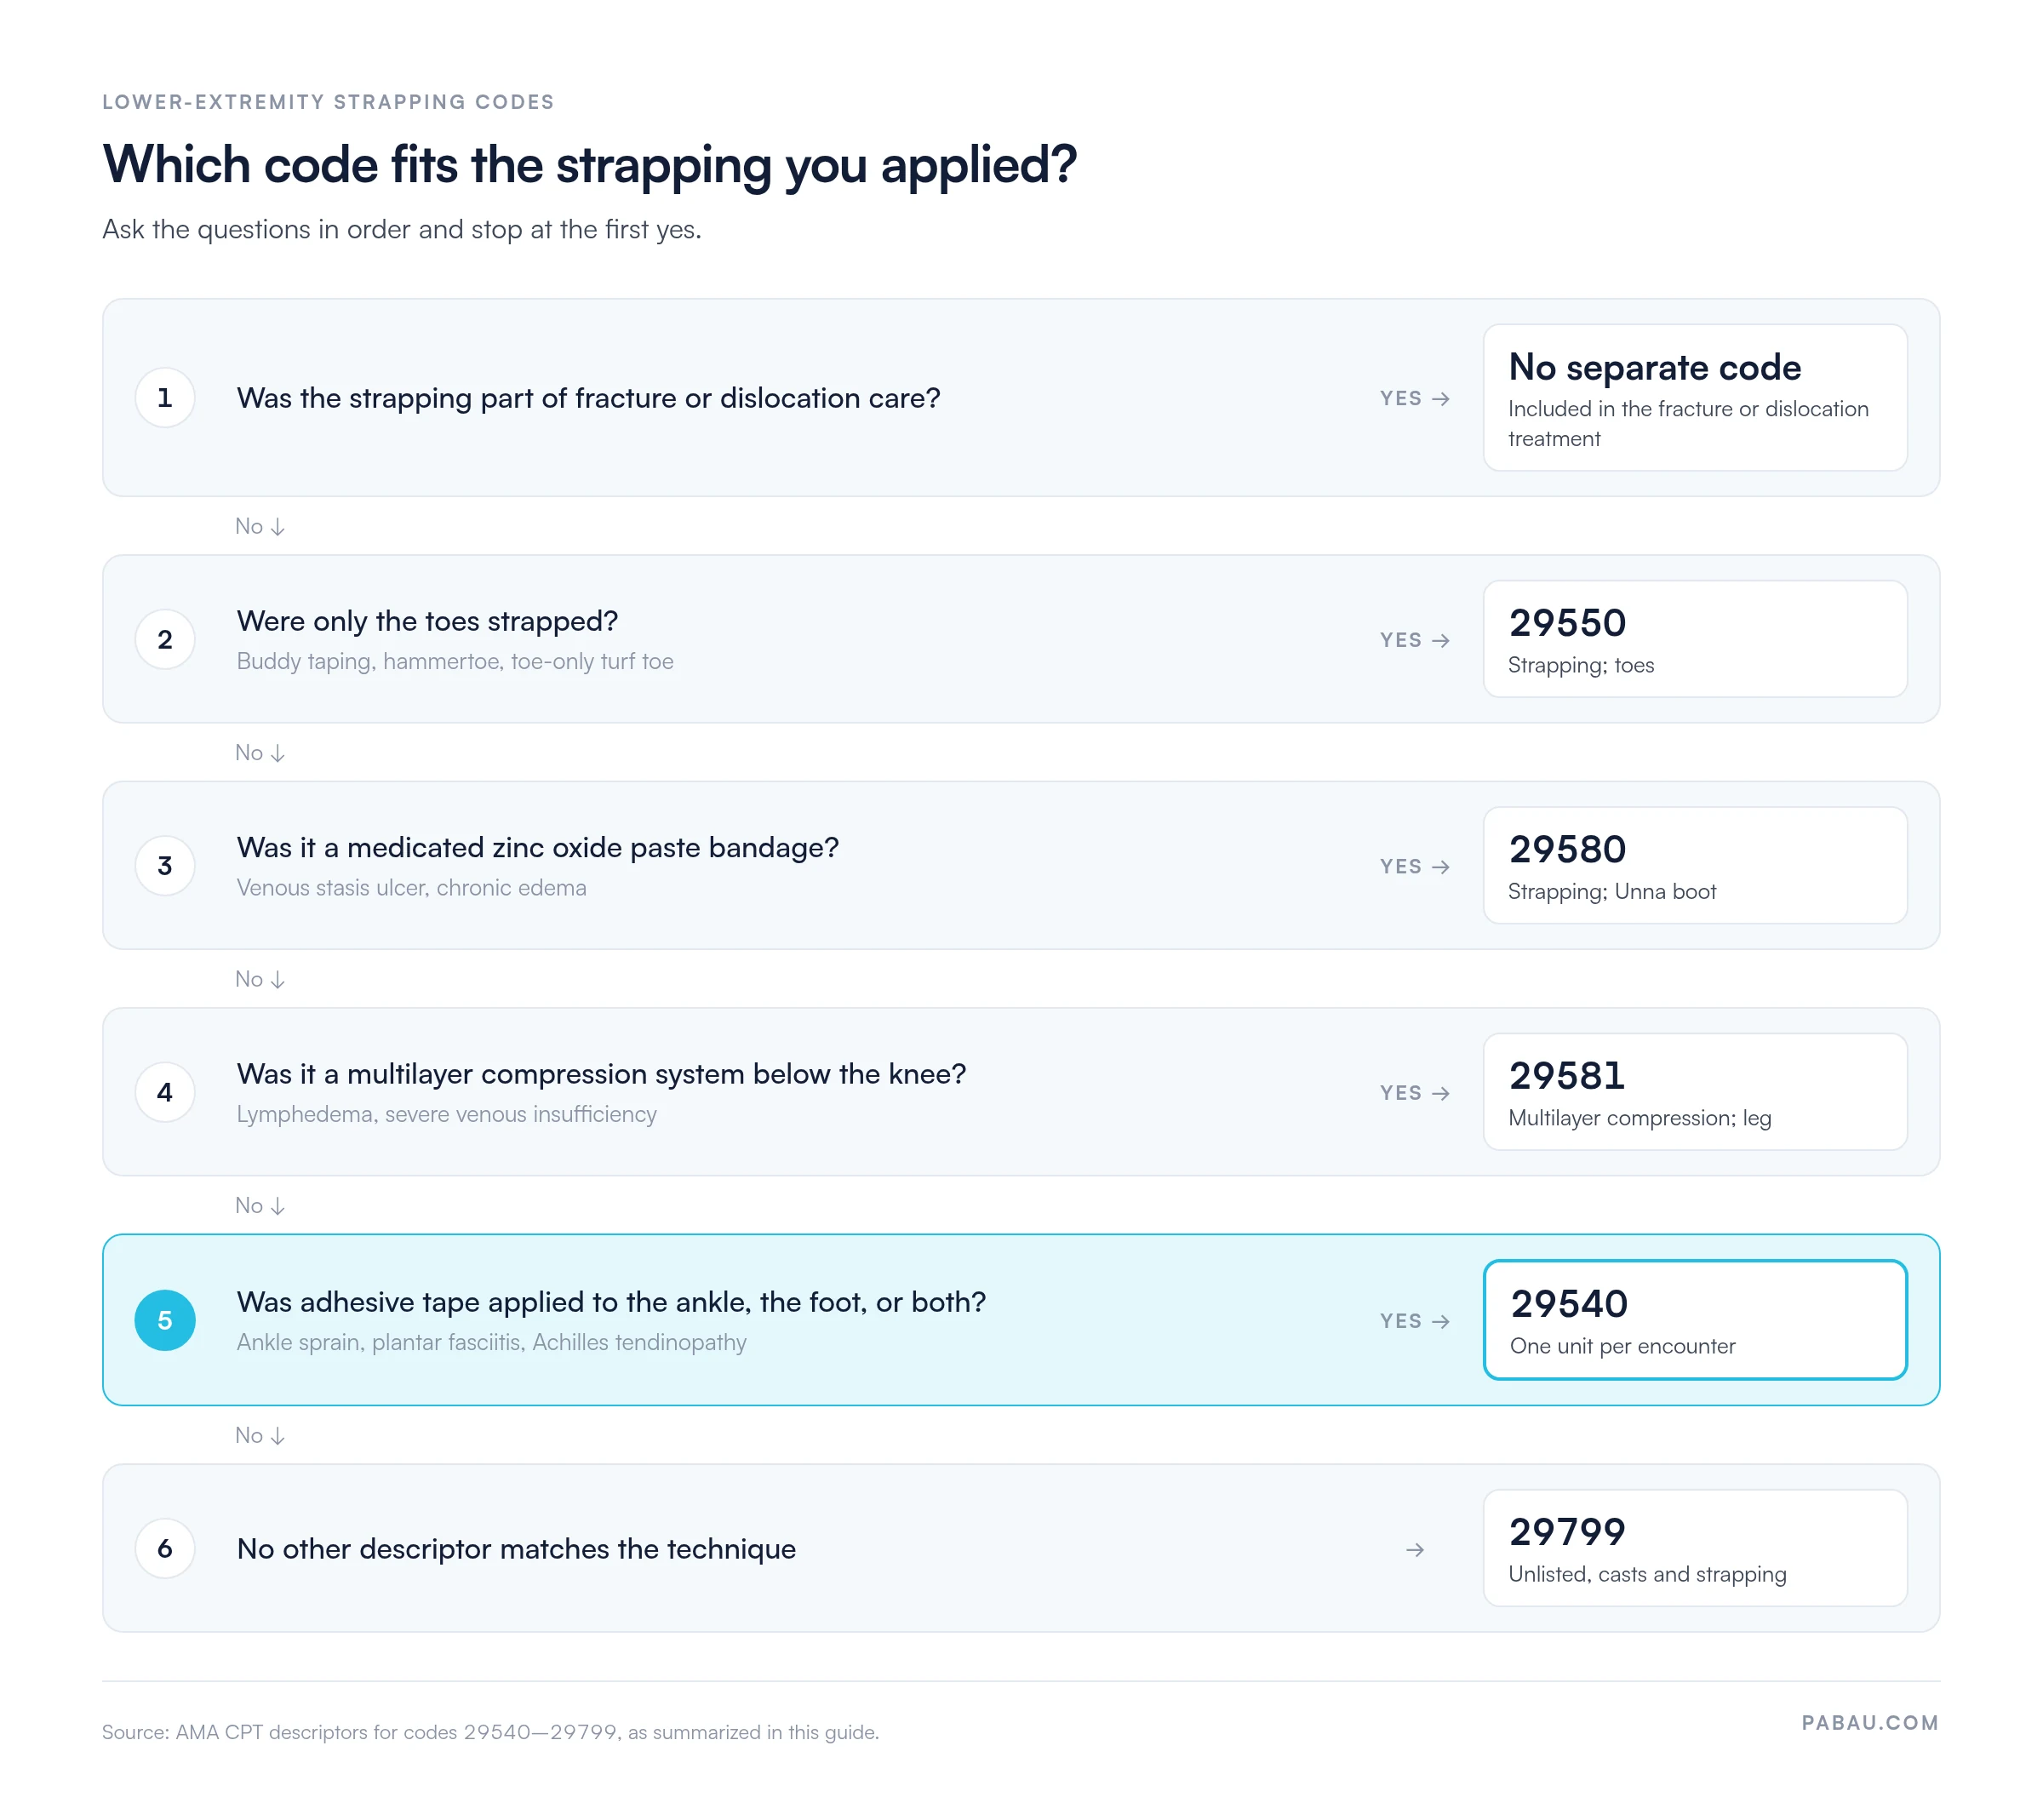Click the PABAU.COM link

pos(1870,1723)
